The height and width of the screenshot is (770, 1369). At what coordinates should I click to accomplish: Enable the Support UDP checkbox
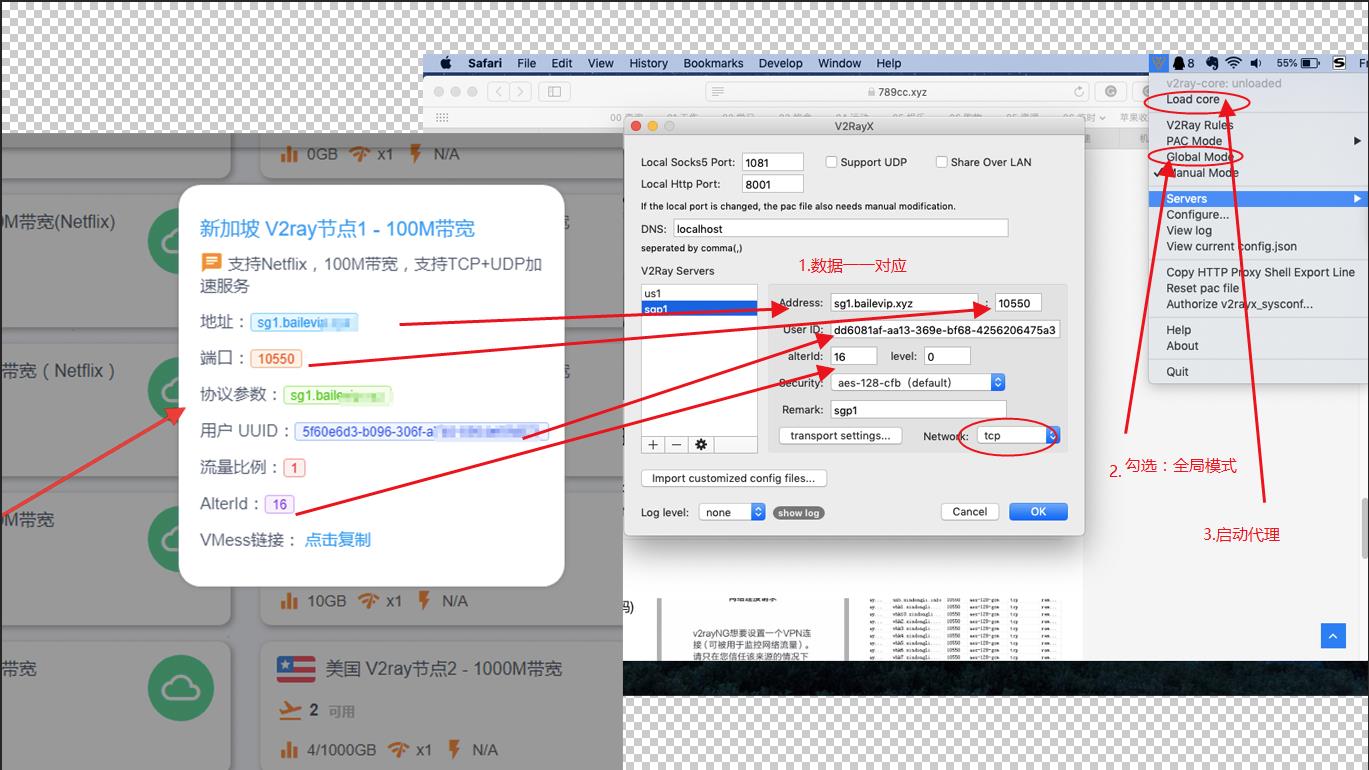(831, 162)
